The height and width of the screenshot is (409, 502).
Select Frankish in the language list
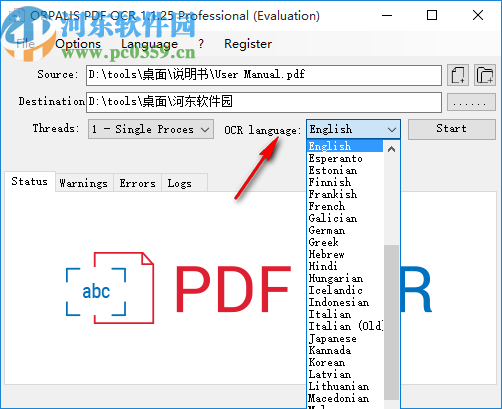(x=345, y=194)
